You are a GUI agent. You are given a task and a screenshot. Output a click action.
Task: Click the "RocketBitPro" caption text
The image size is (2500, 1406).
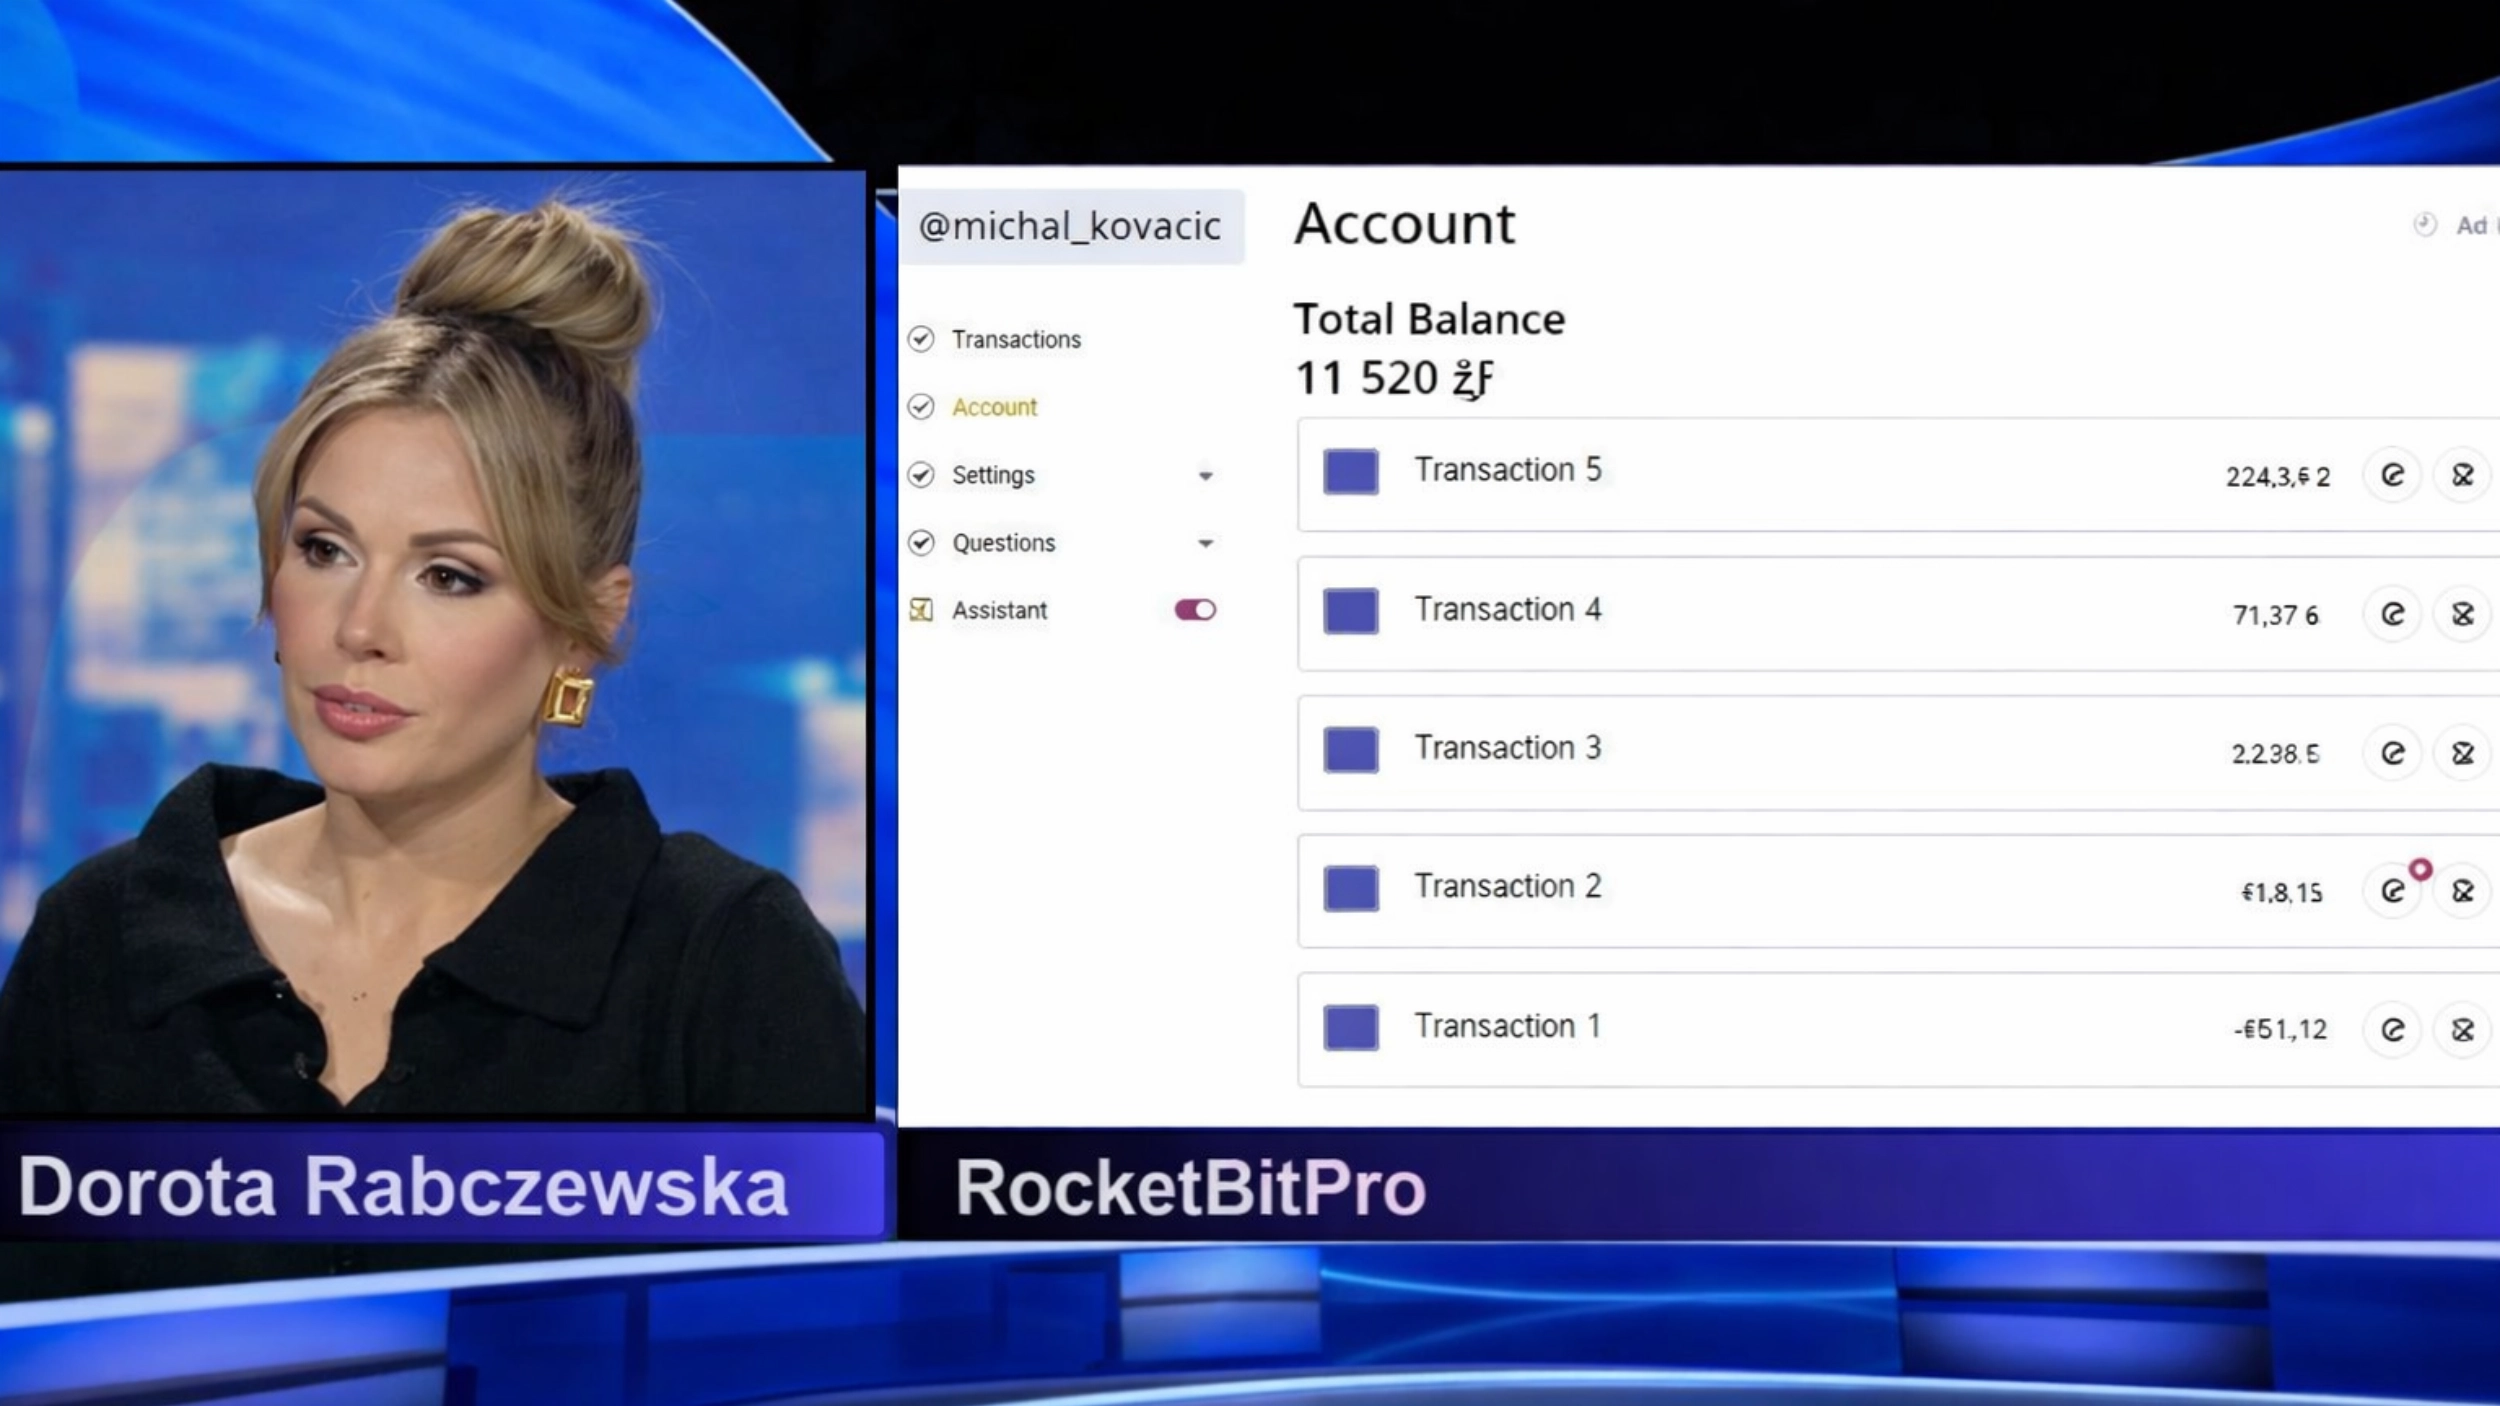(x=1190, y=1189)
